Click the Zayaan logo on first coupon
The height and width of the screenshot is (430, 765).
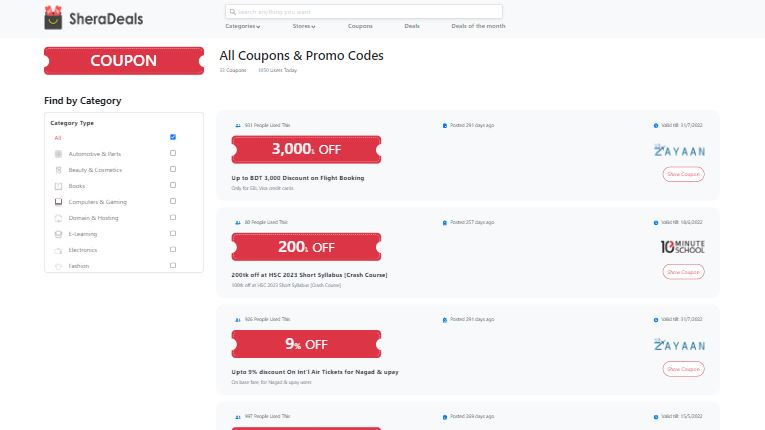tap(679, 150)
